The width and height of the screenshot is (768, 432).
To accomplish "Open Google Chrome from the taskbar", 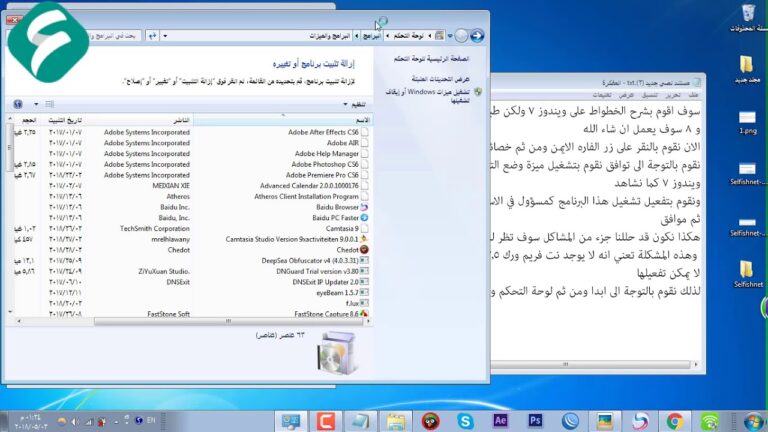I will (675, 421).
